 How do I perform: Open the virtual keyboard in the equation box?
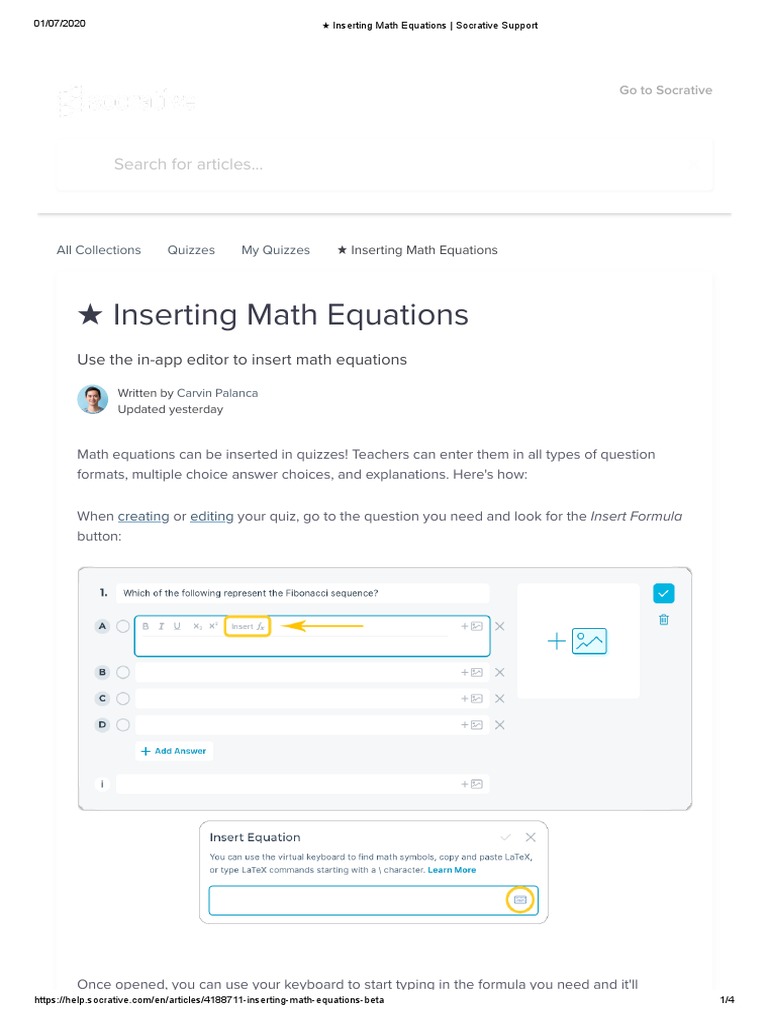(520, 900)
